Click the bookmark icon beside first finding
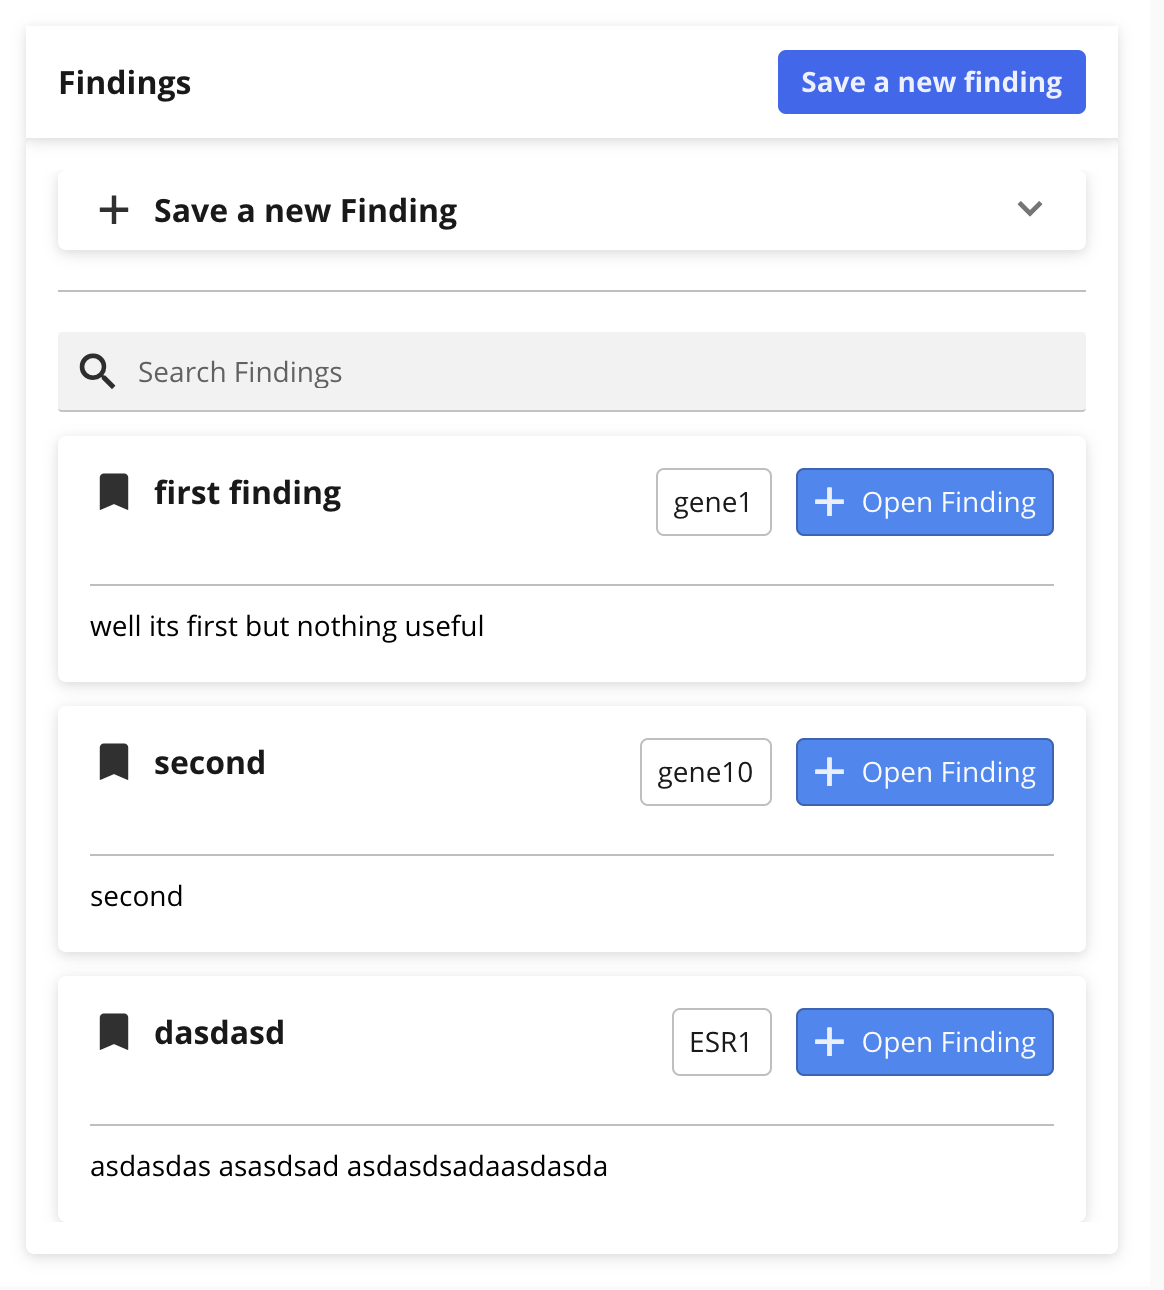 (x=114, y=492)
